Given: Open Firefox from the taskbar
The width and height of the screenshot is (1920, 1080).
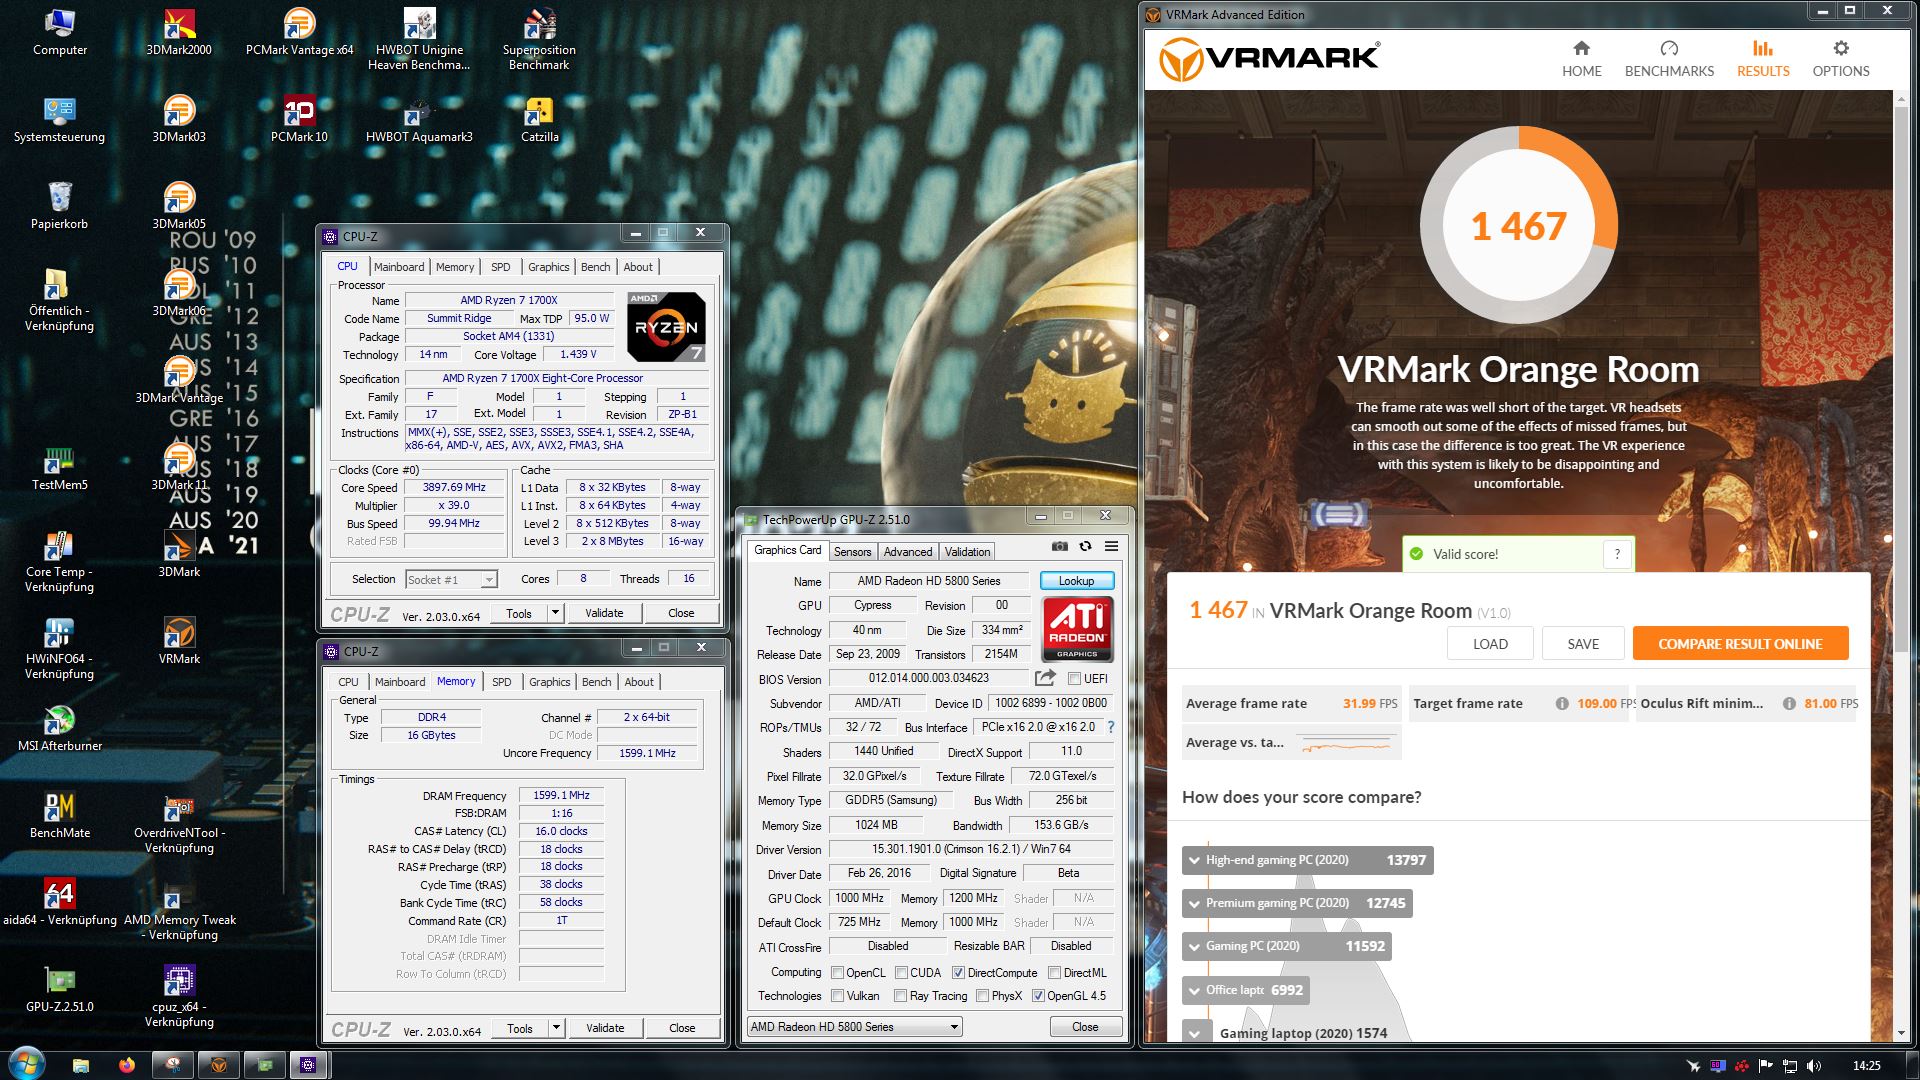Looking at the screenshot, I should click(126, 1065).
